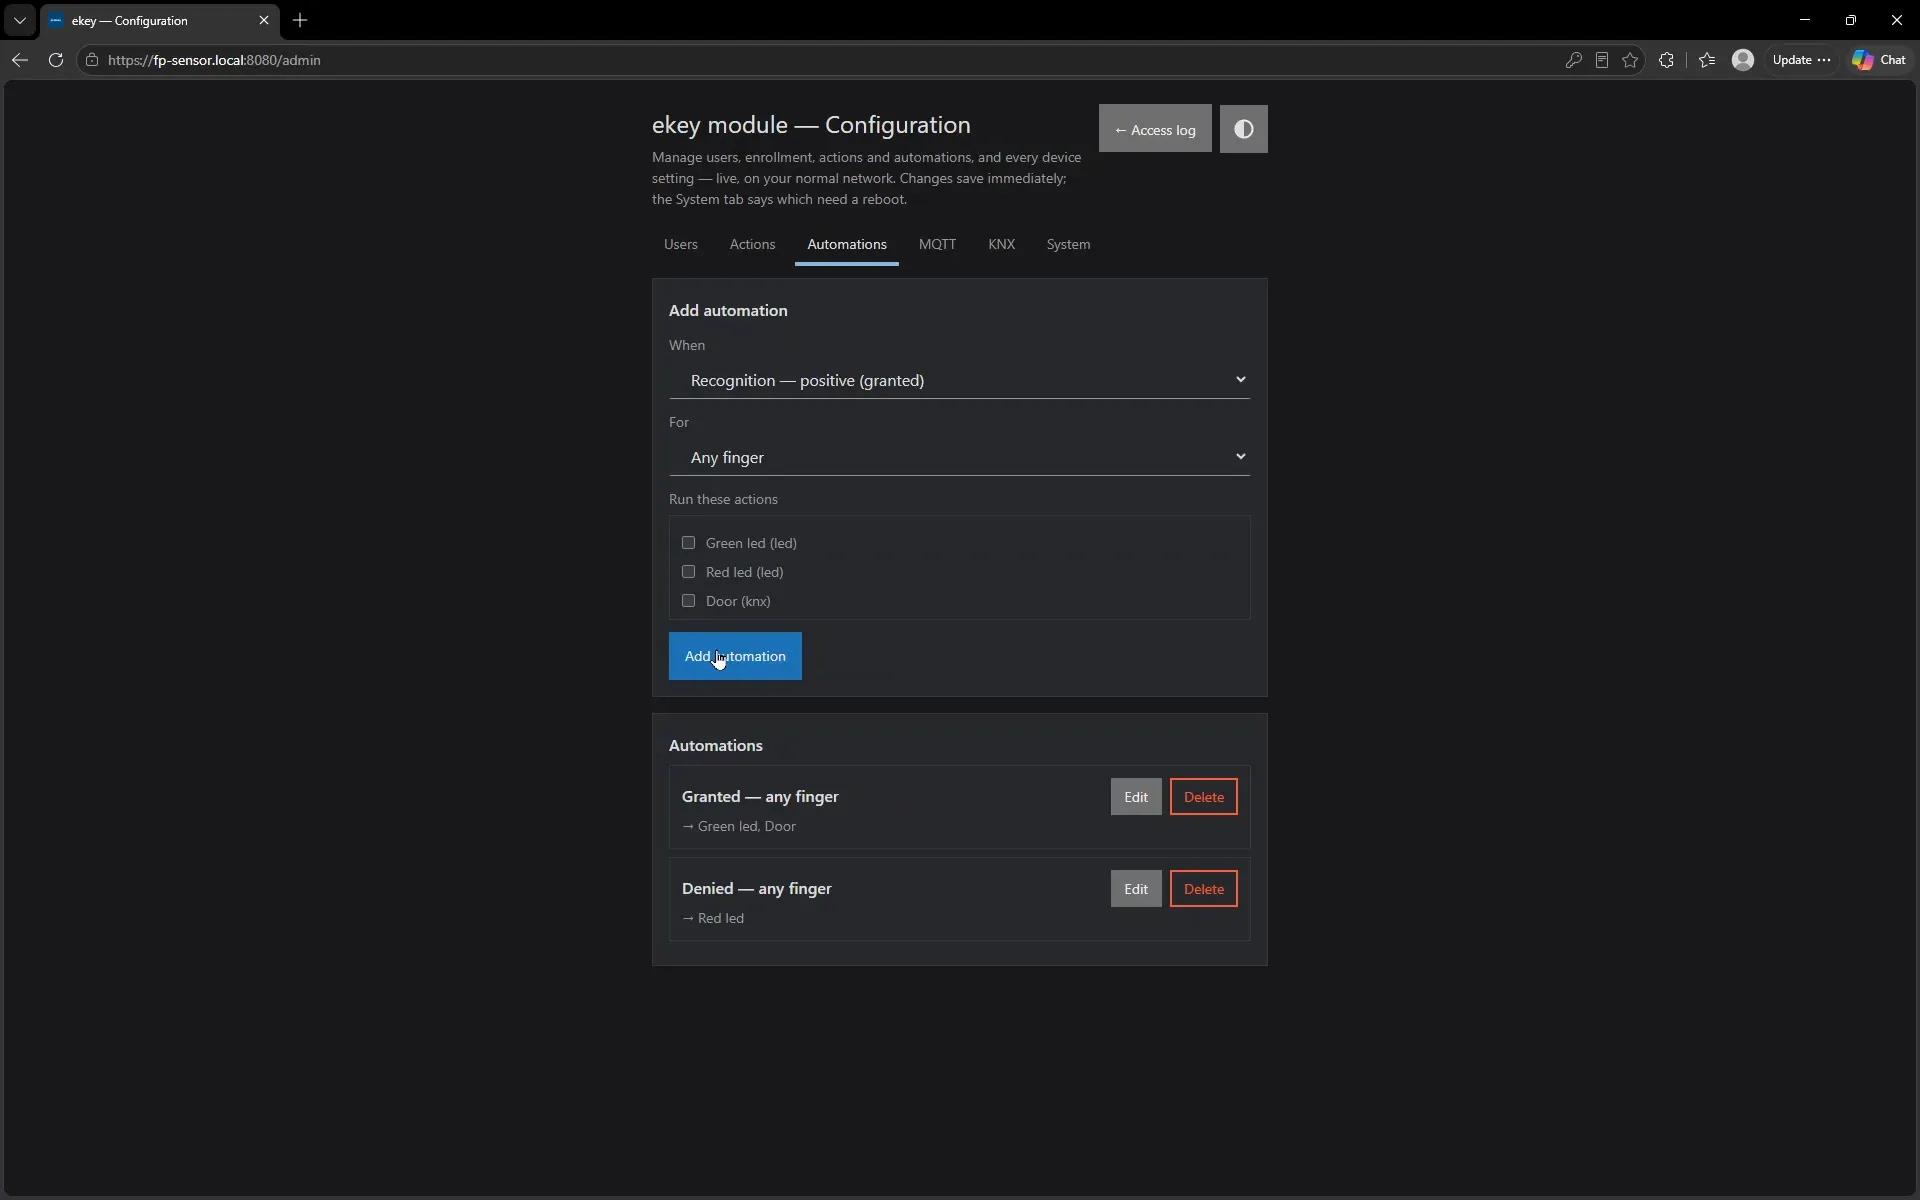Viewport: 1920px width, 1200px height.
Task: Select the 'Denied — any finger' title
Action: [x=757, y=889]
